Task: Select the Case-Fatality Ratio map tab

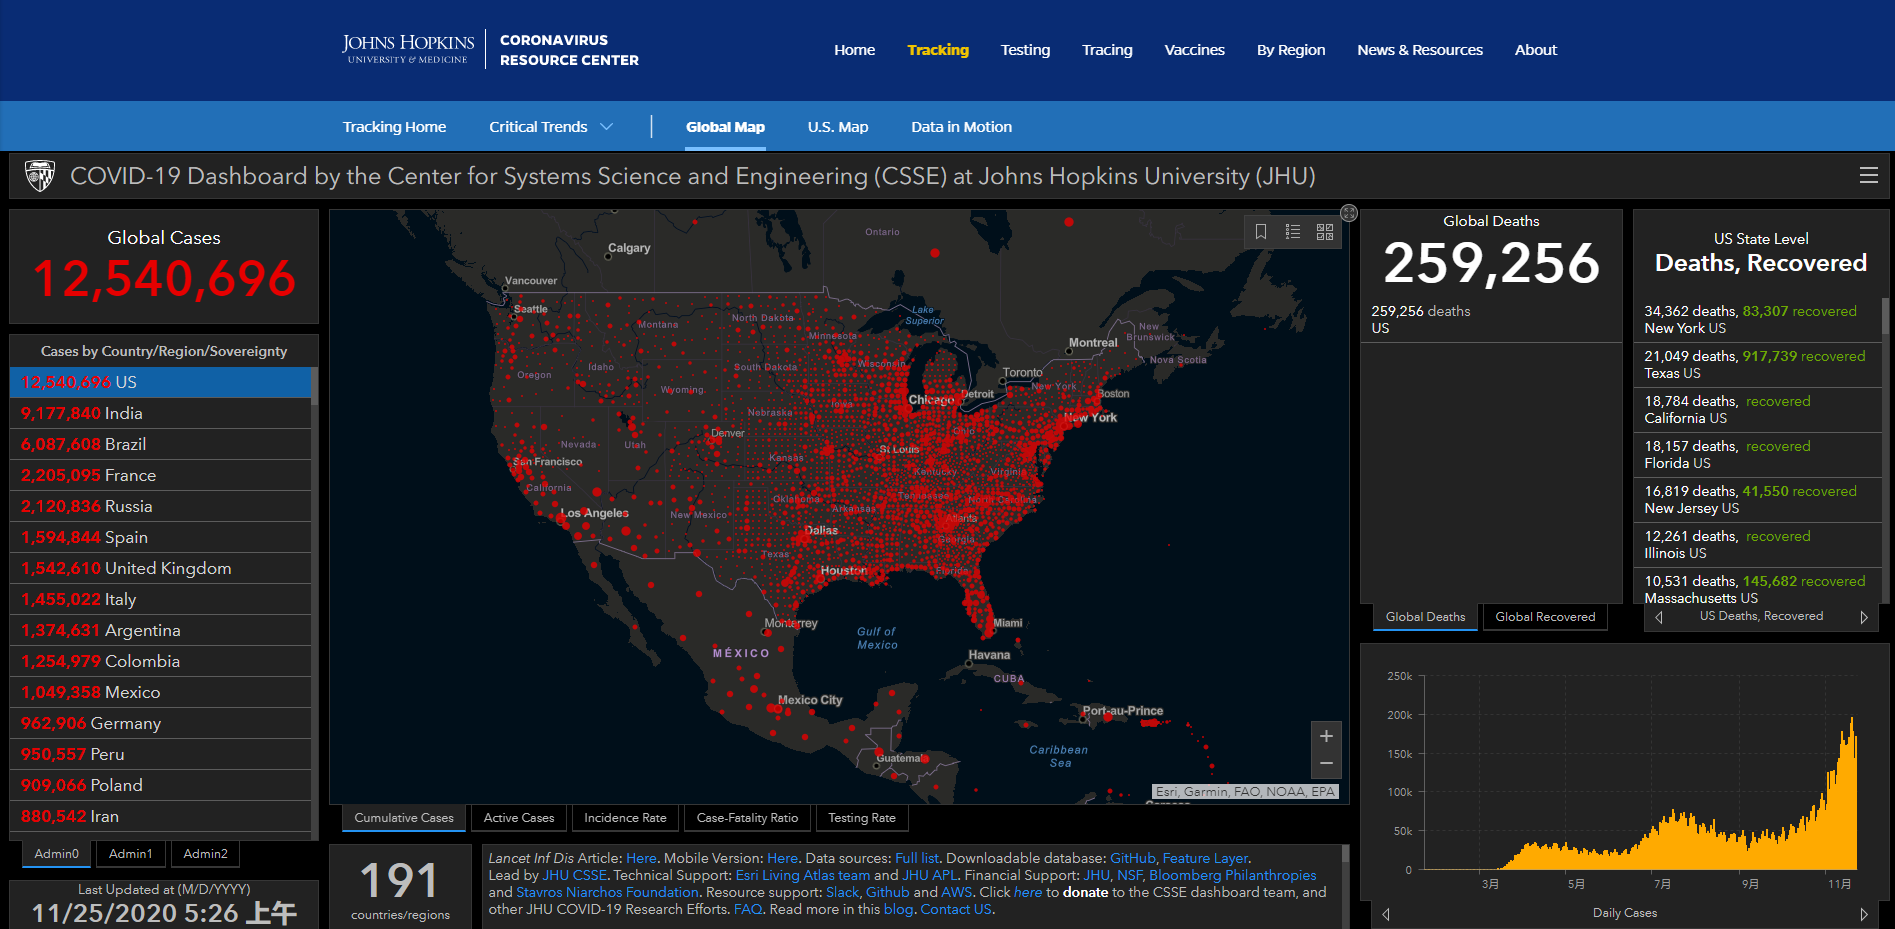Action: [747, 818]
